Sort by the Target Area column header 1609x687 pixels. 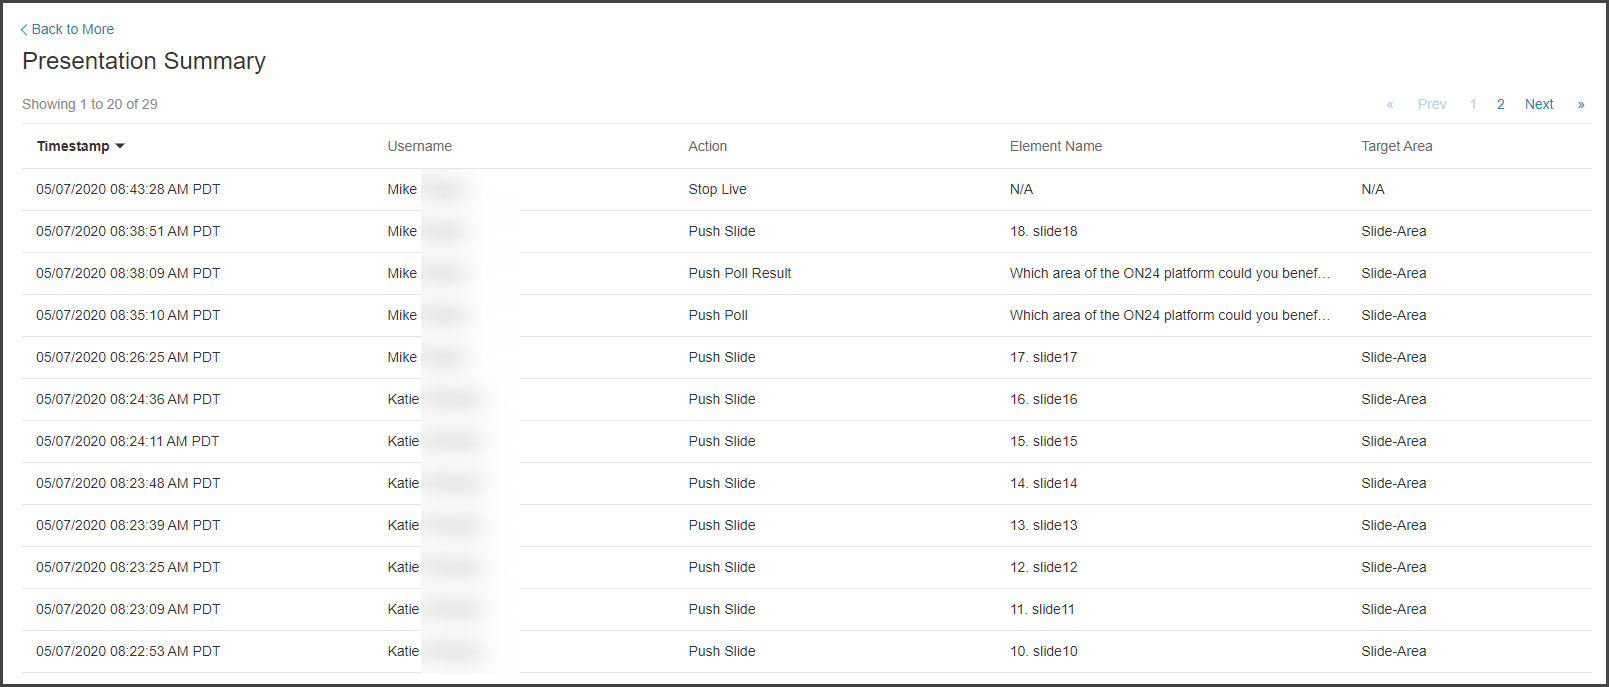(x=1396, y=146)
